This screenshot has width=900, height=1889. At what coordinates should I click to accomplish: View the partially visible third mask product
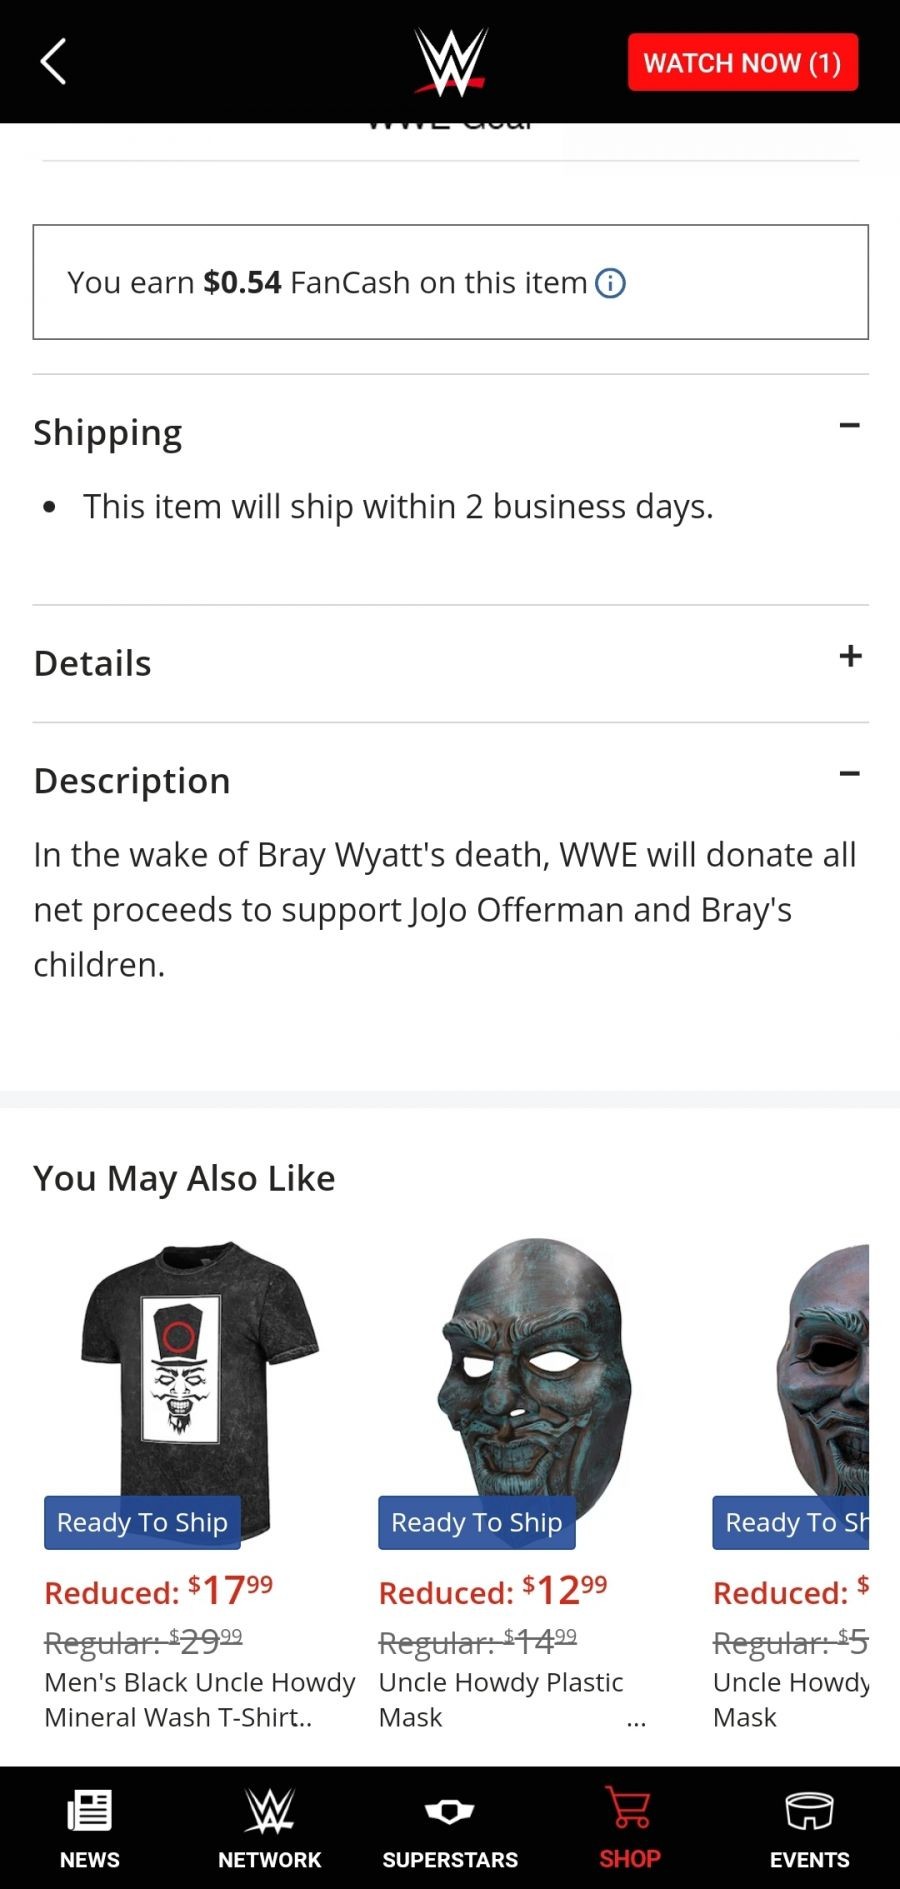(x=825, y=1370)
